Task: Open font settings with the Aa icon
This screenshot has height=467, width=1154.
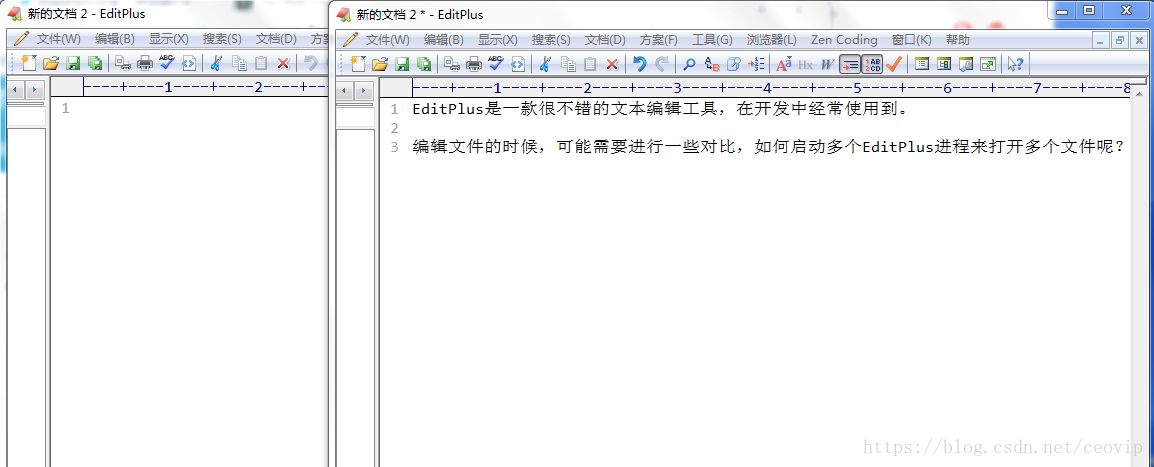Action: point(784,64)
